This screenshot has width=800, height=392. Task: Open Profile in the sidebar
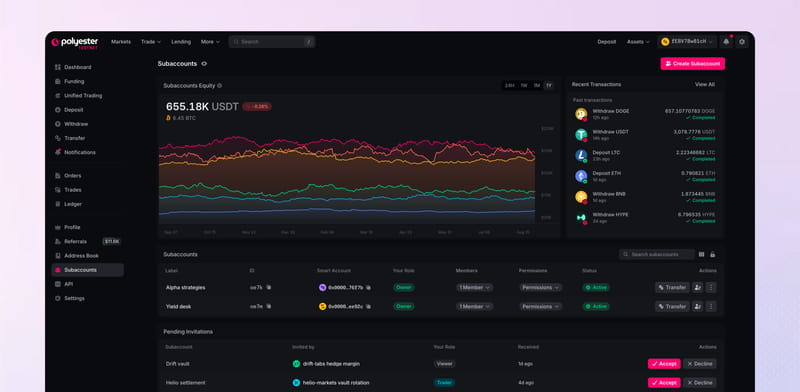pos(87,227)
